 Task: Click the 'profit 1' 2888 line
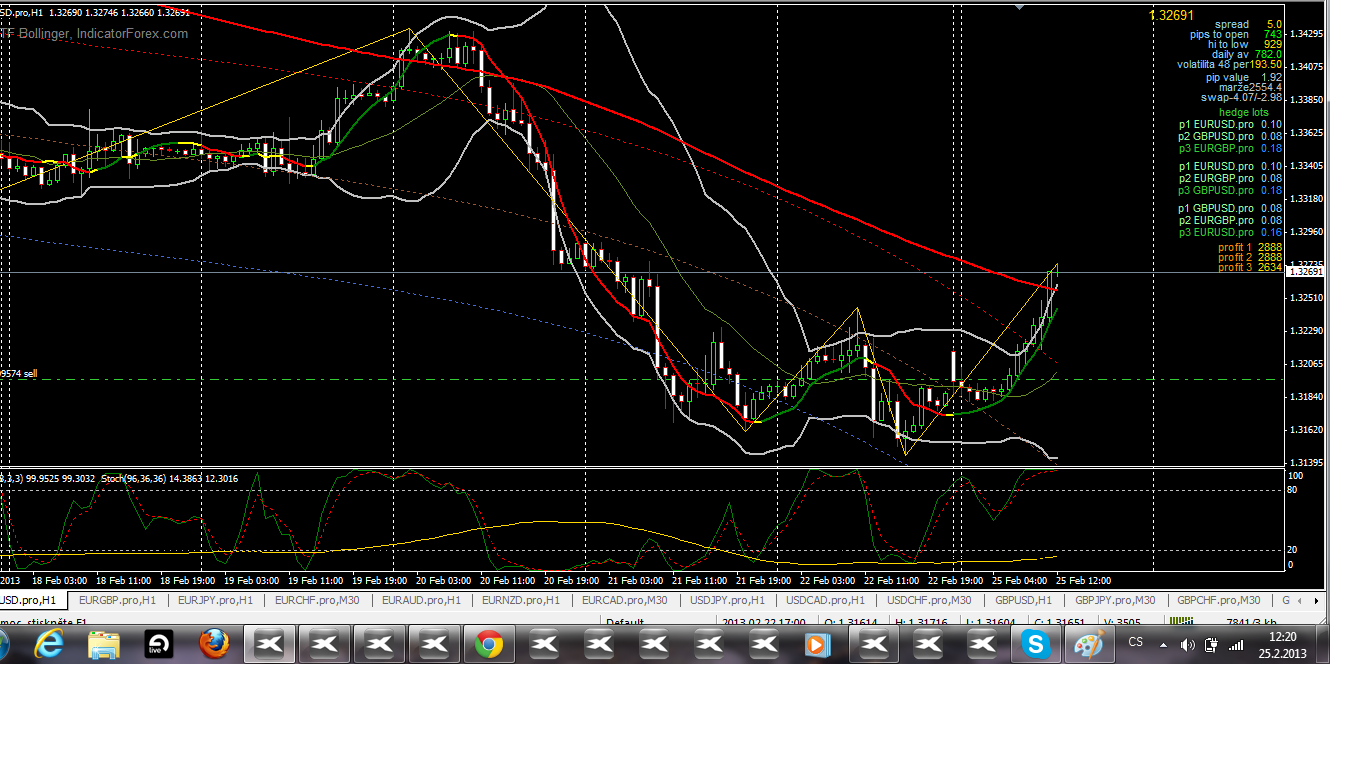(x=1251, y=247)
